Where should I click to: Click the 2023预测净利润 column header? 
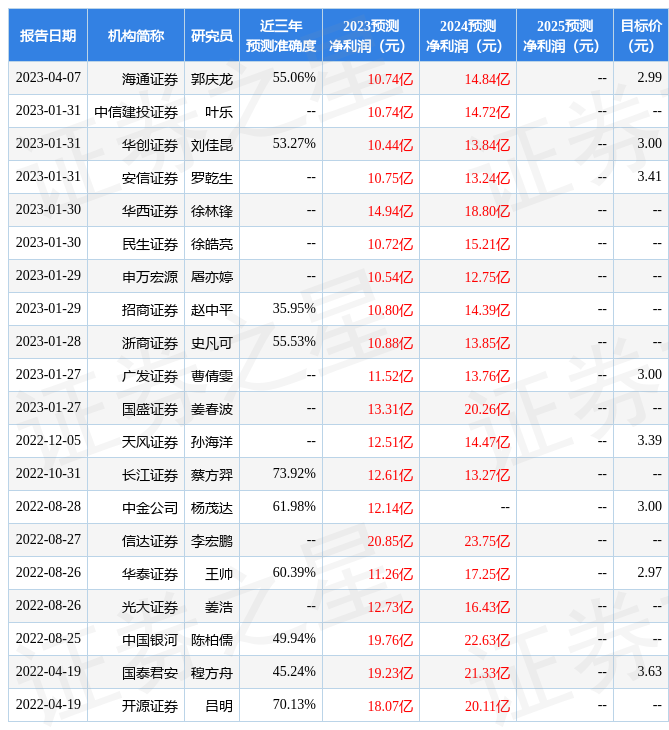(371, 35)
